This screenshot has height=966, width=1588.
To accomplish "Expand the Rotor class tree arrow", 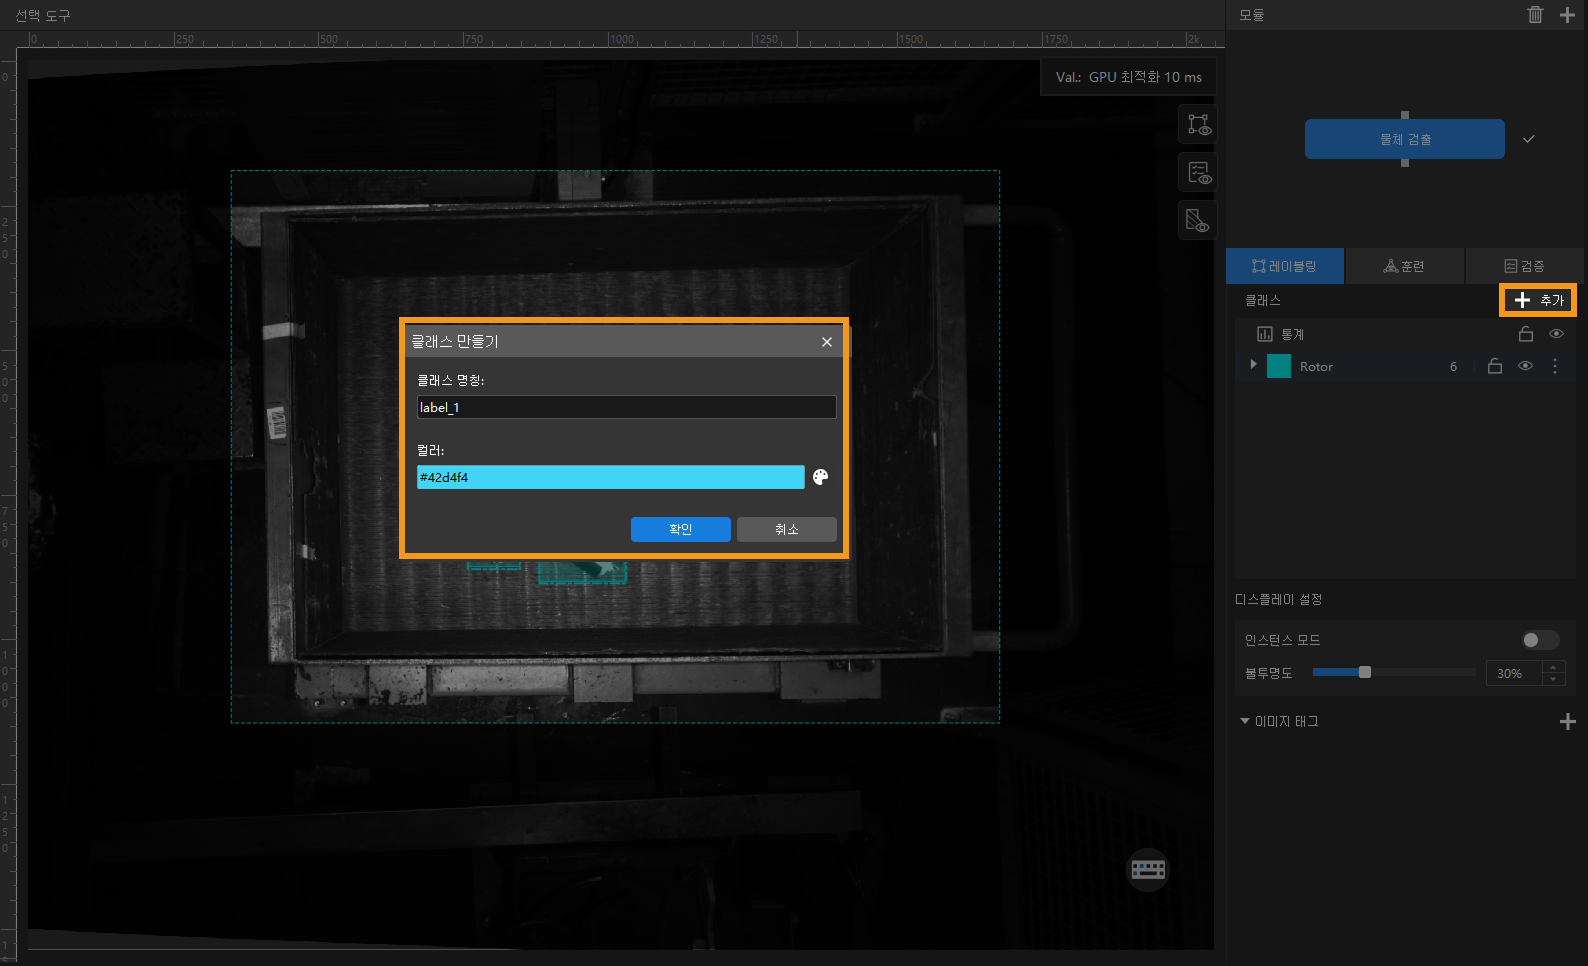I will (1253, 365).
